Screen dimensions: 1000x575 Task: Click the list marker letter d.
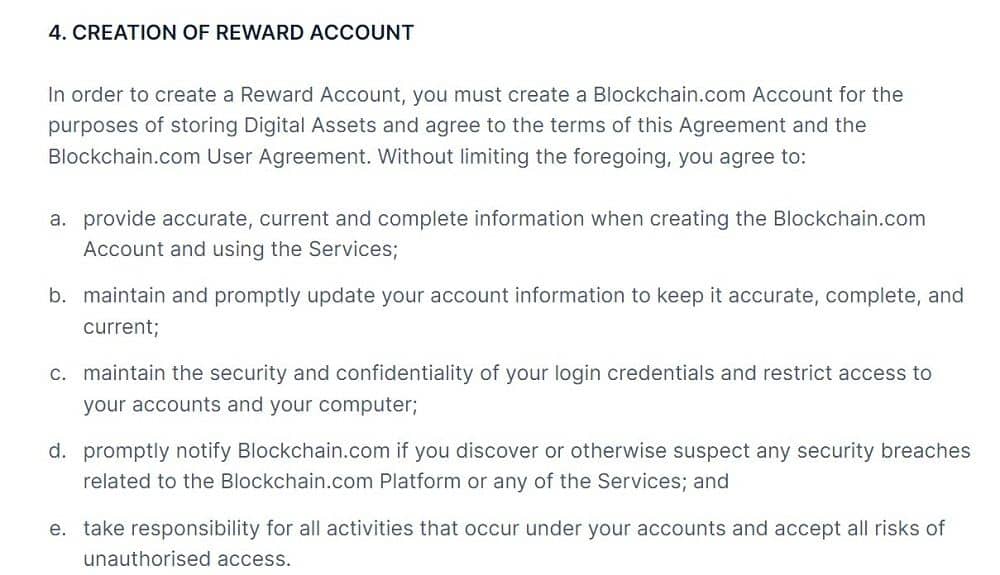click(57, 451)
